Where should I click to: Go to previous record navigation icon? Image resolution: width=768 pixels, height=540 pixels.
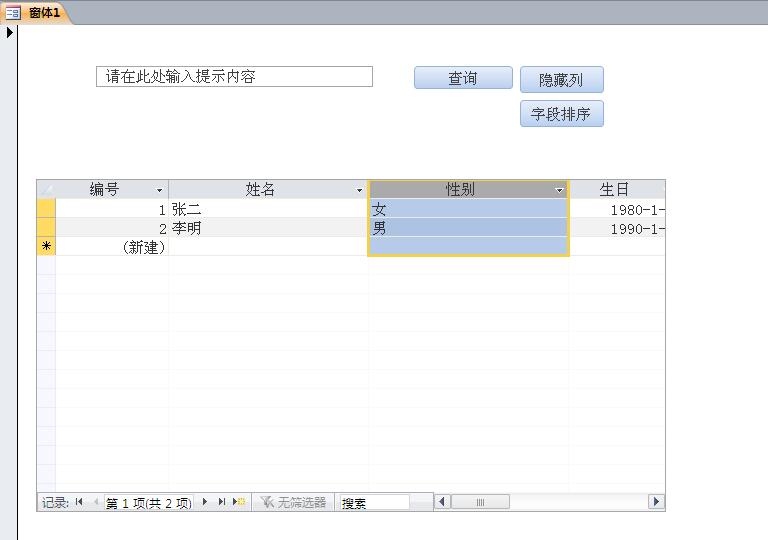[x=96, y=502]
